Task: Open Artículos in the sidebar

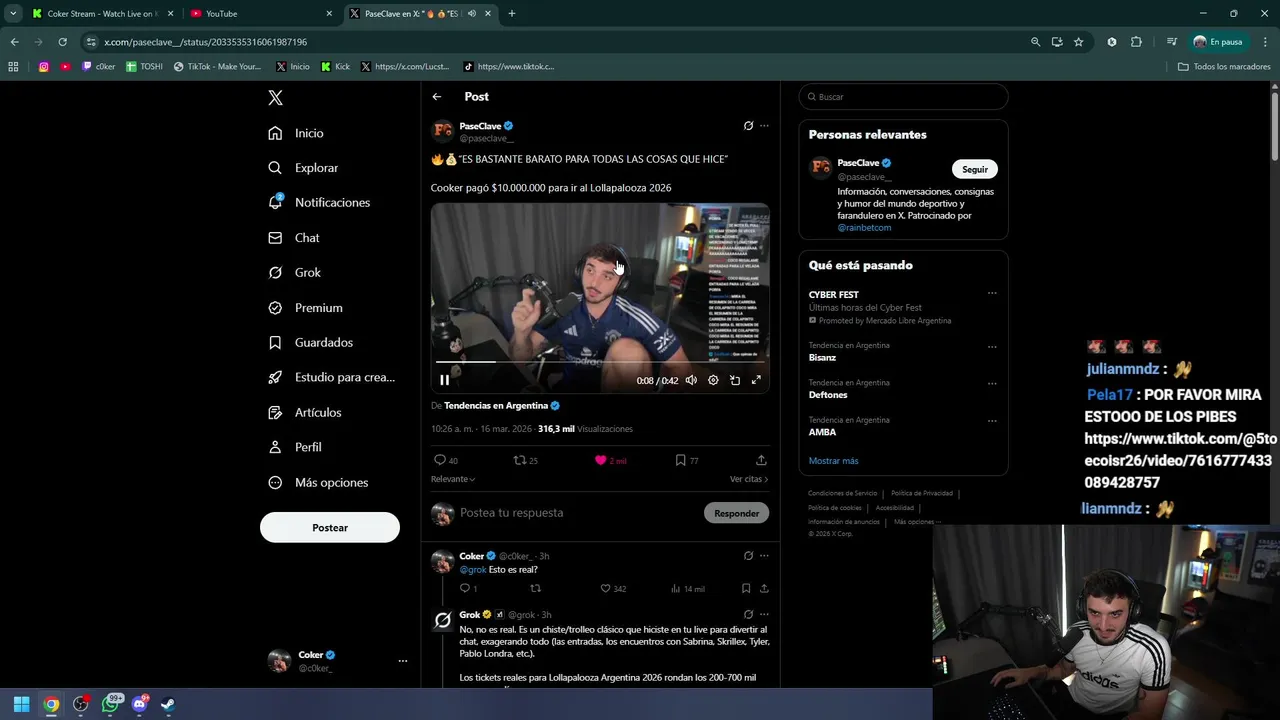Action: (305, 412)
